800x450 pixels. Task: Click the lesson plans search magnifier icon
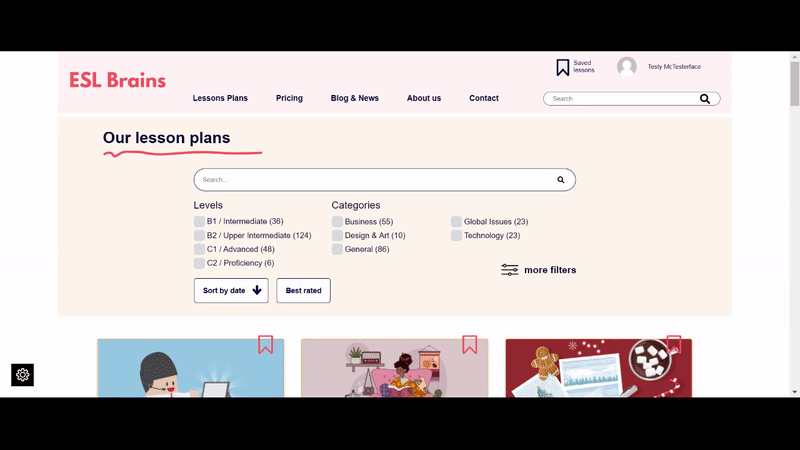(561, 180)
